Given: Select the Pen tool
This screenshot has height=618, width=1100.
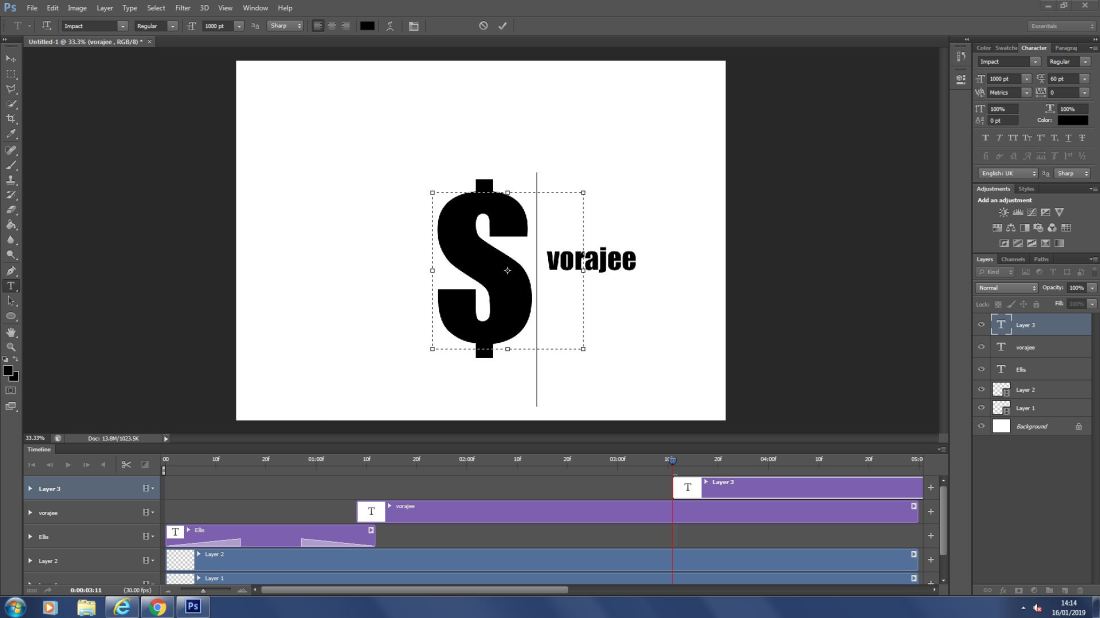Looking at the screenshot, I should pyautogui.click(x=11, y=271).
